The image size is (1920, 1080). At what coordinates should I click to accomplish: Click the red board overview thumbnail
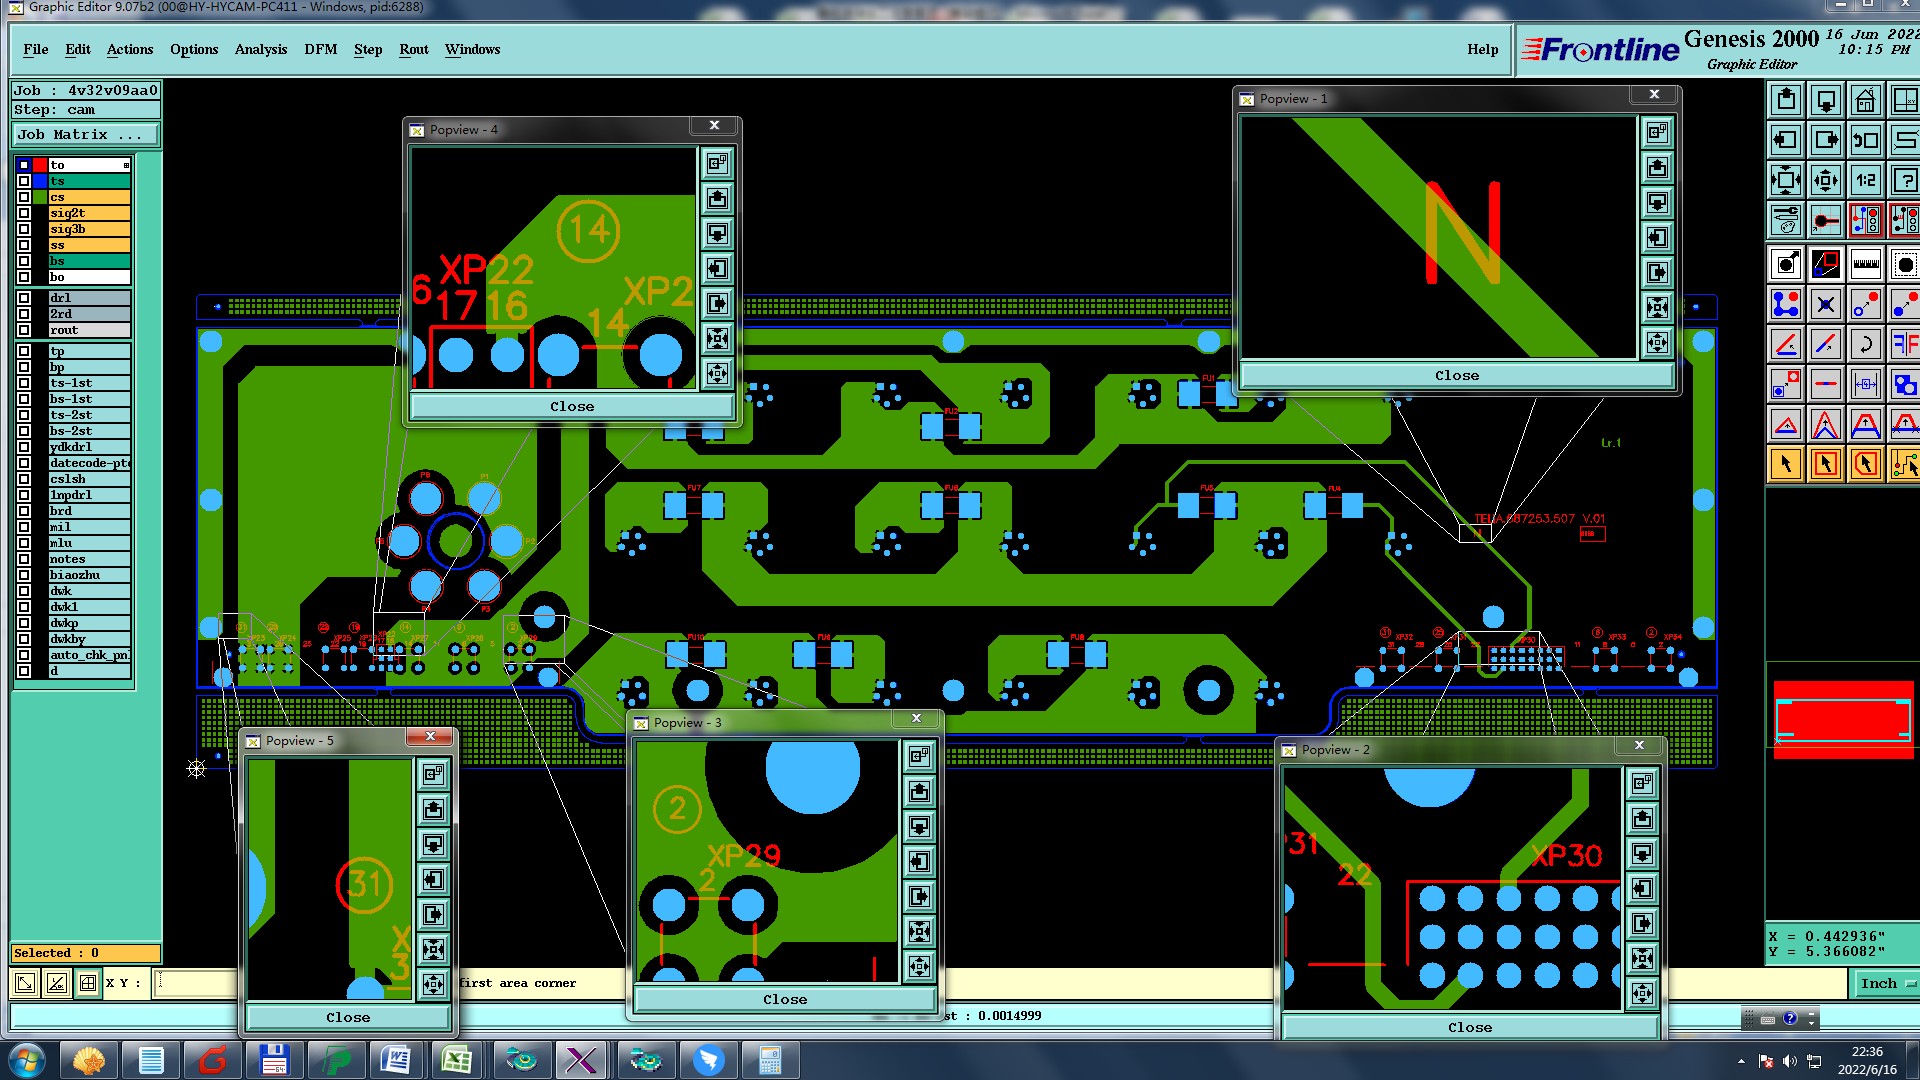(1843, 720)
